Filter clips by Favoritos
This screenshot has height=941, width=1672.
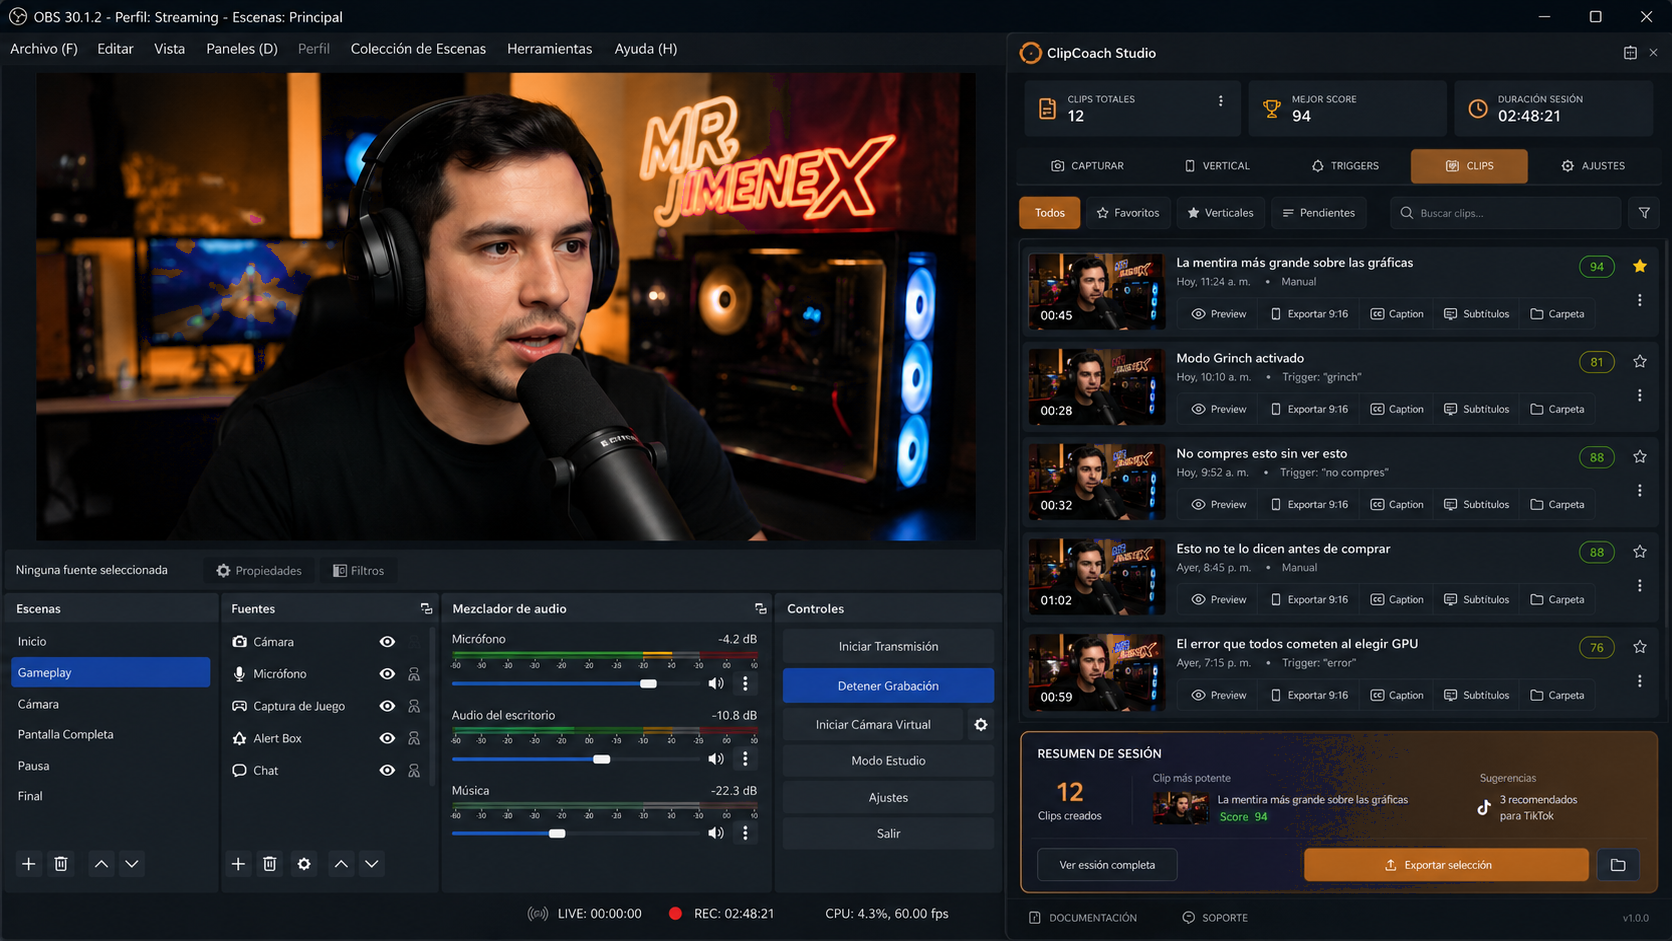click(x=1128, y=213)
